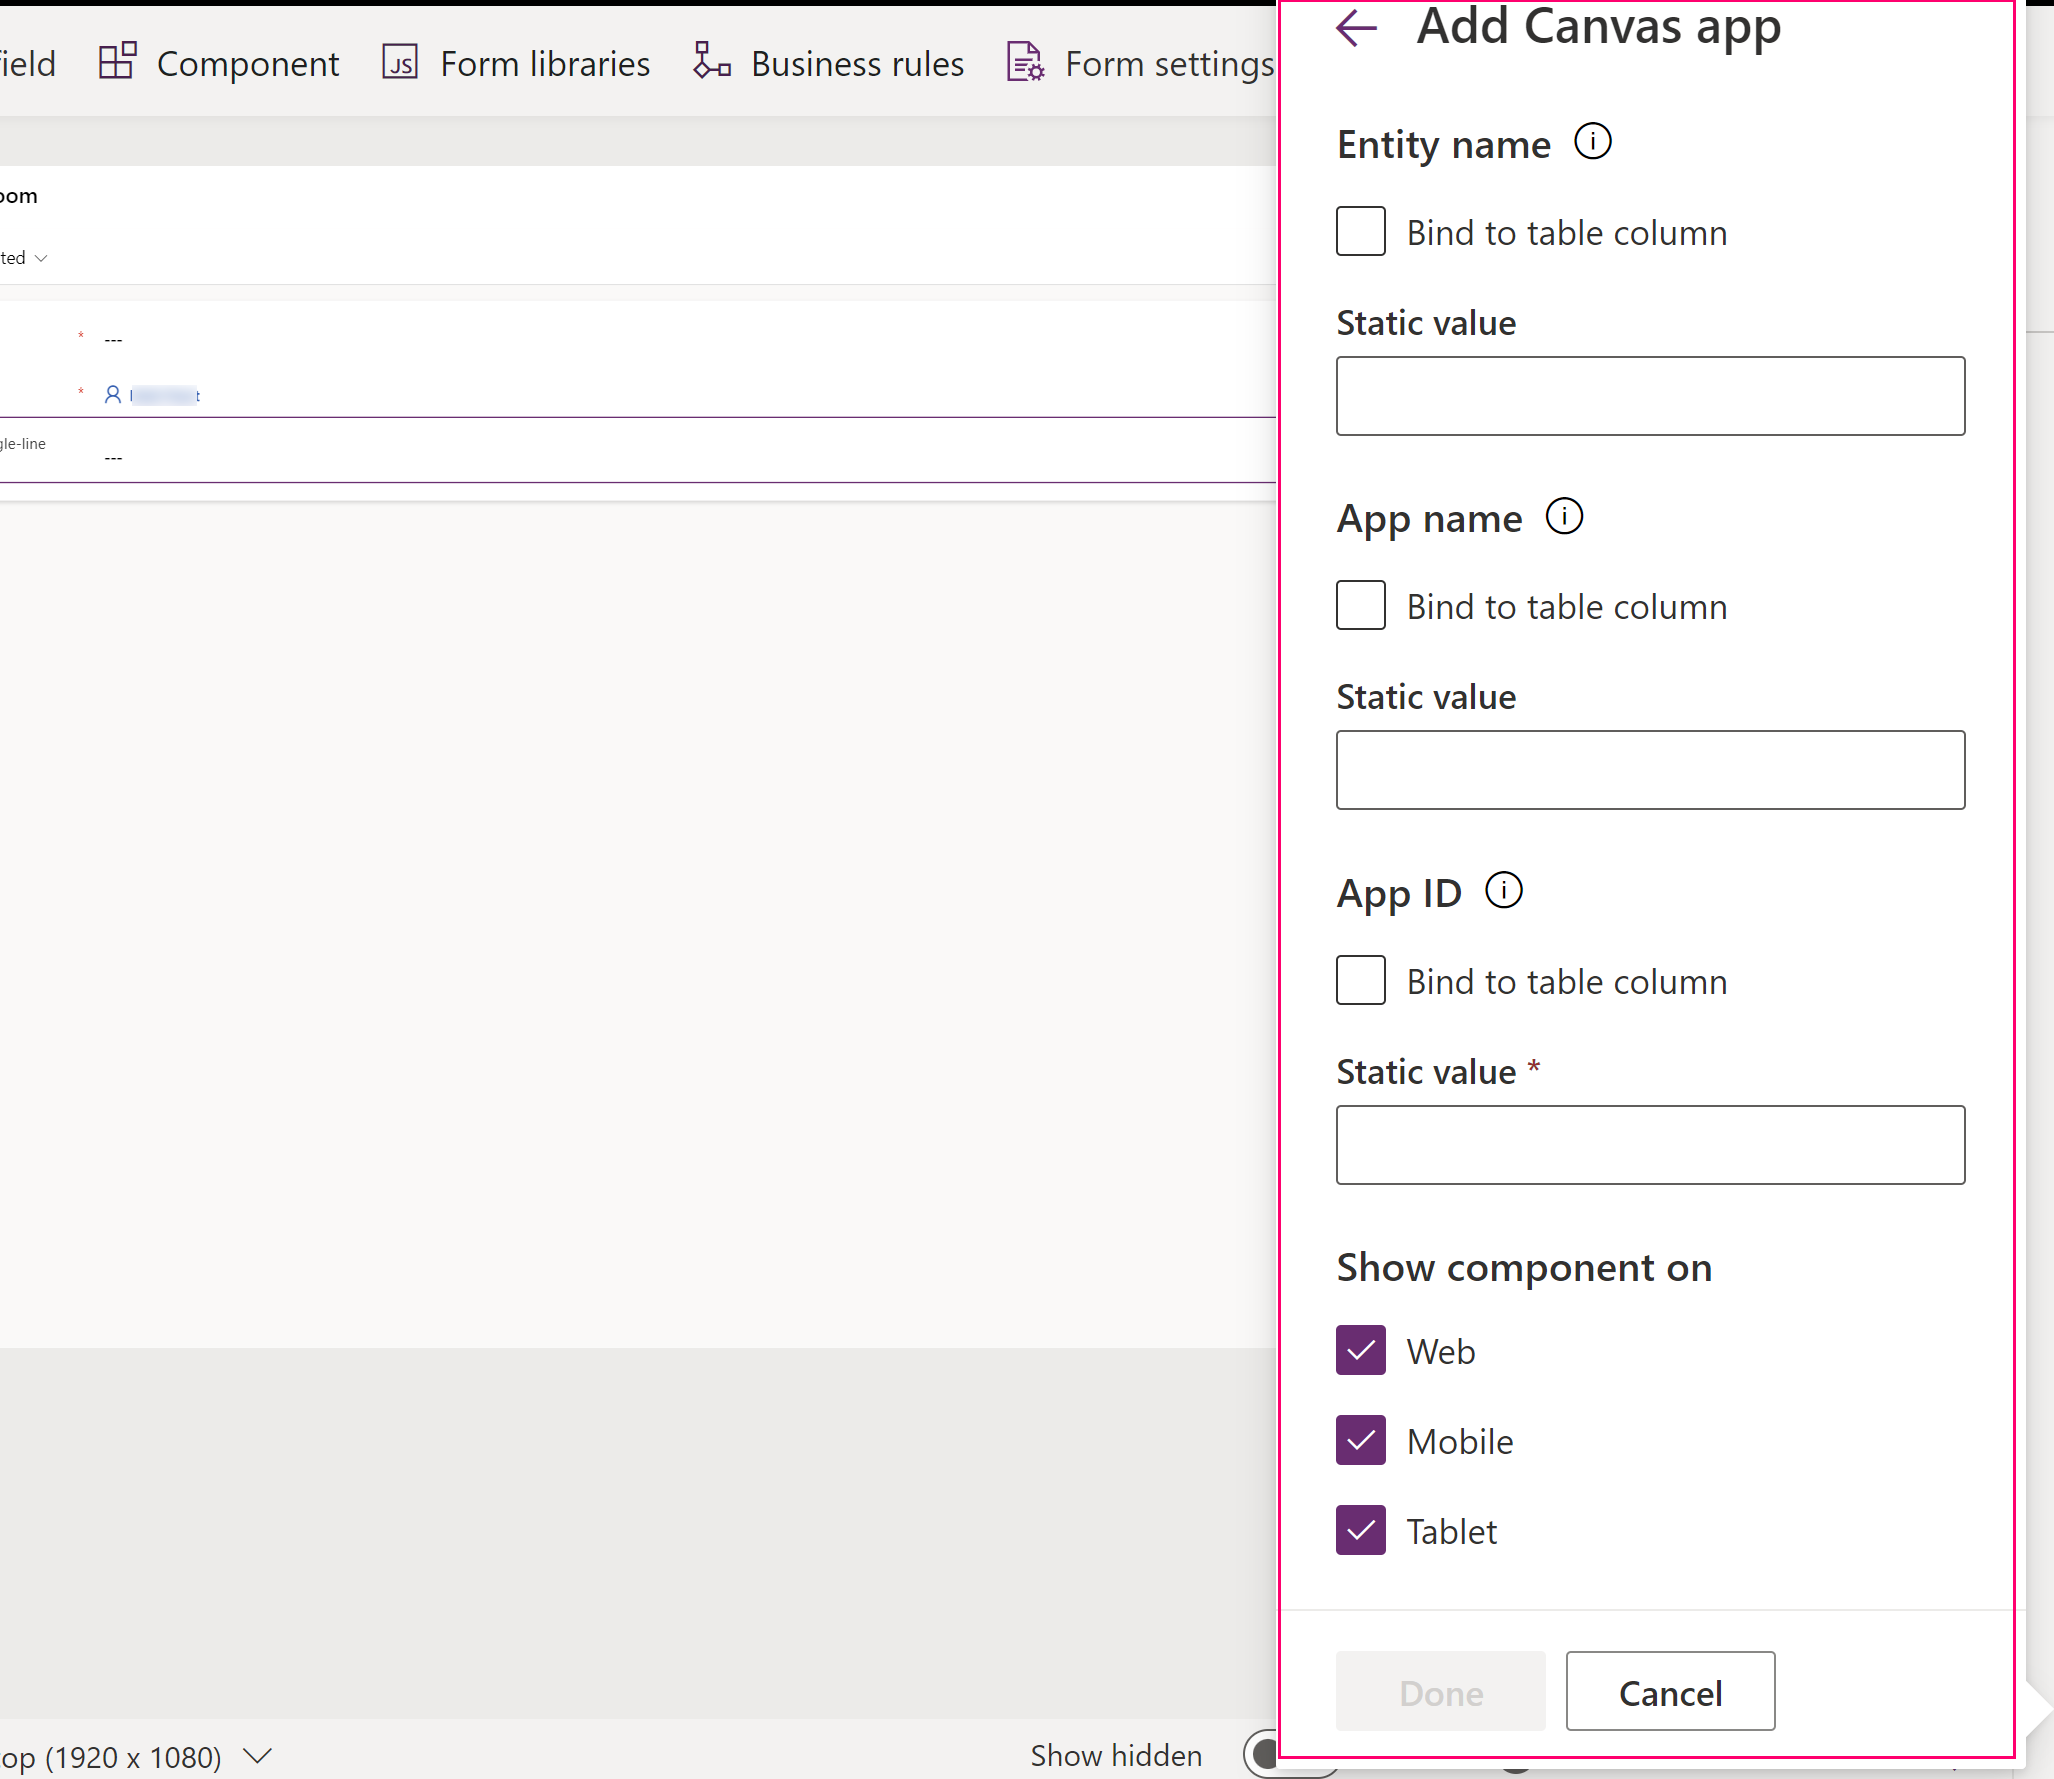Click the Add Field icon in ribbon
This screenshot has height=1779, width=2054.
pos(26,63)
